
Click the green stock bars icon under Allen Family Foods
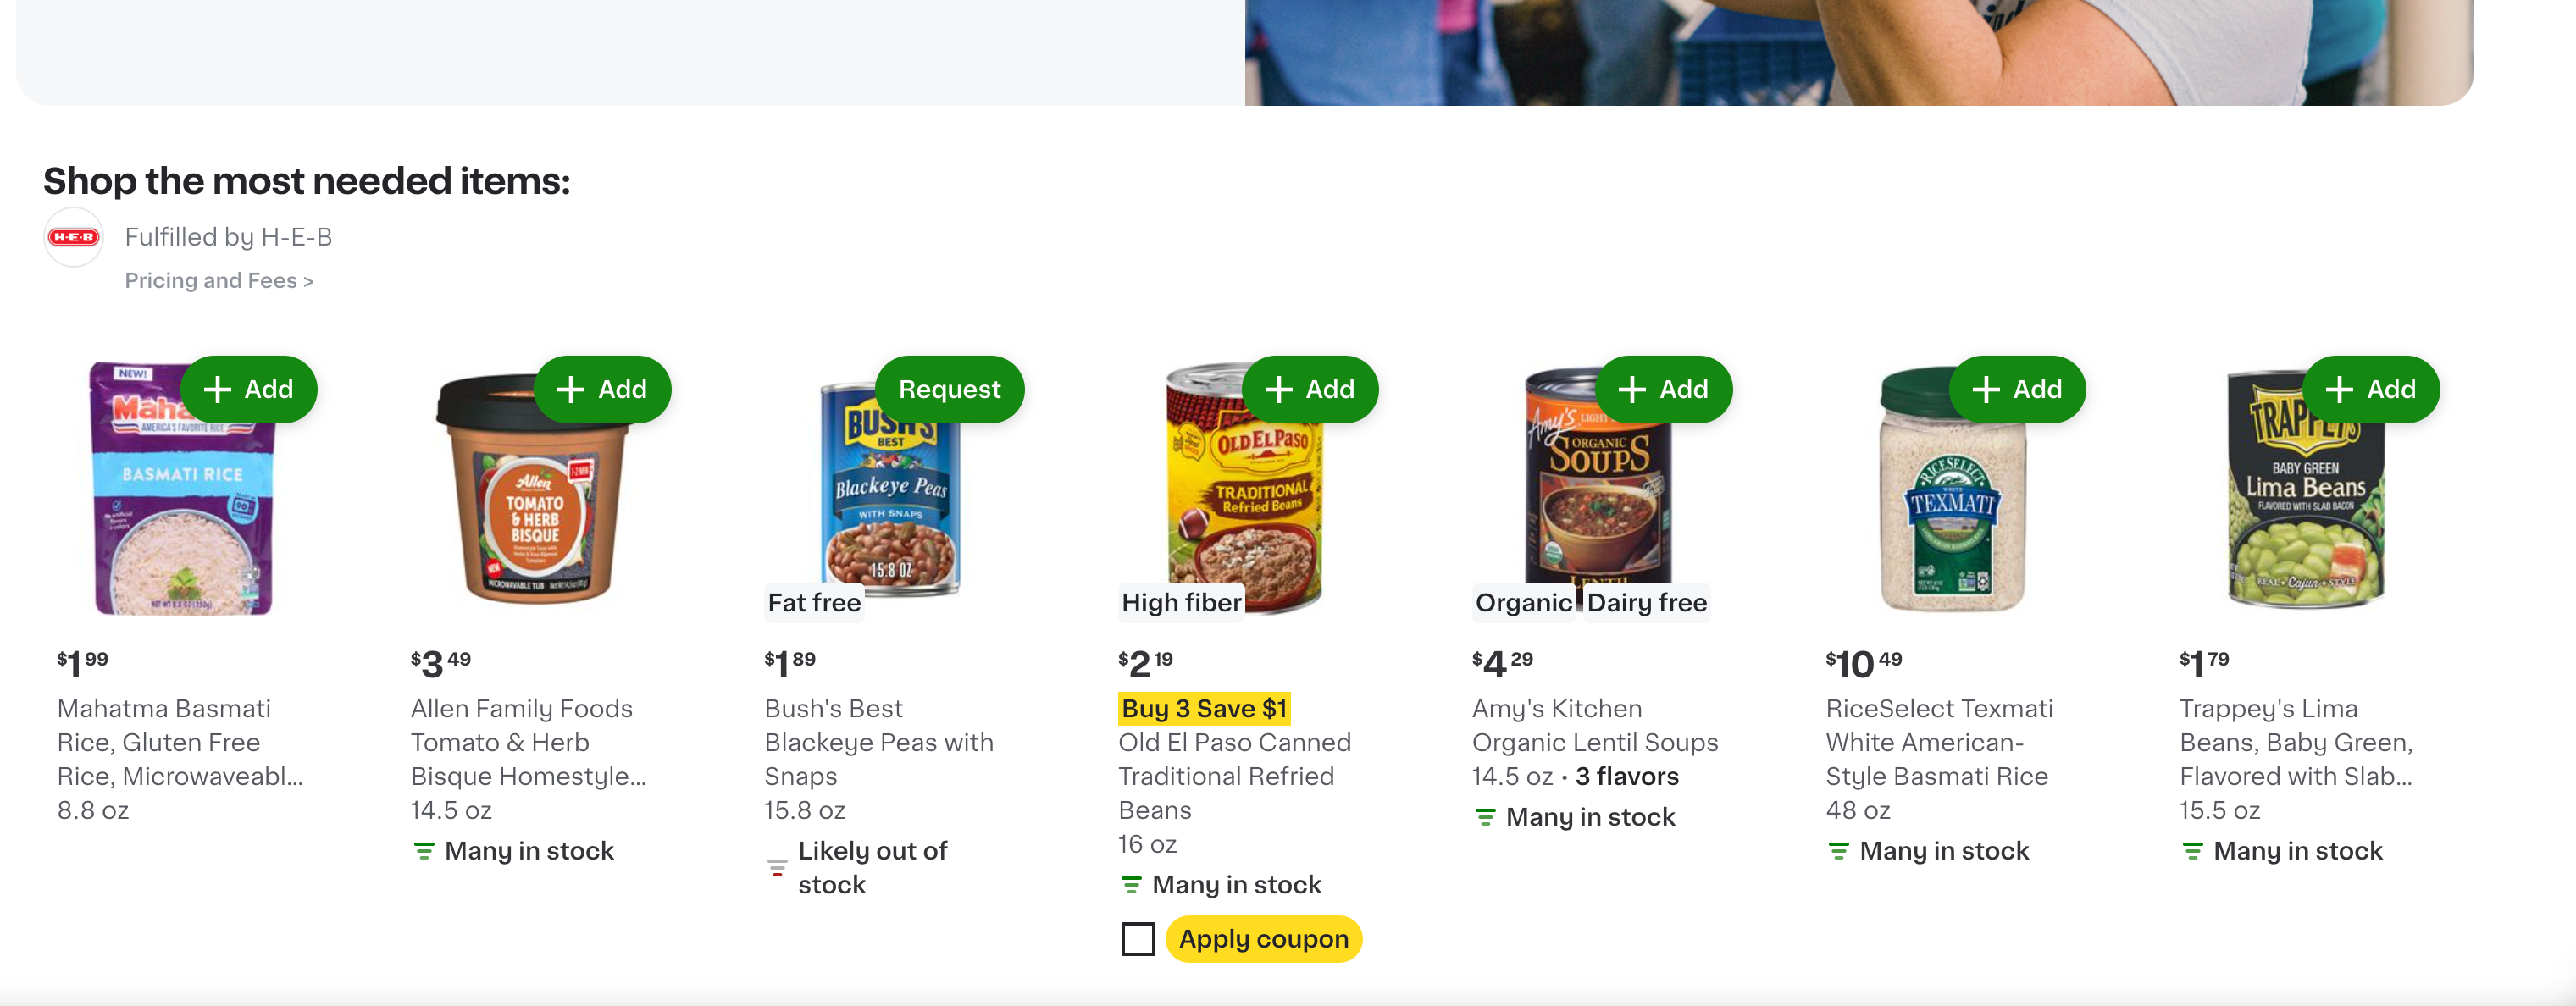(424, 850)
